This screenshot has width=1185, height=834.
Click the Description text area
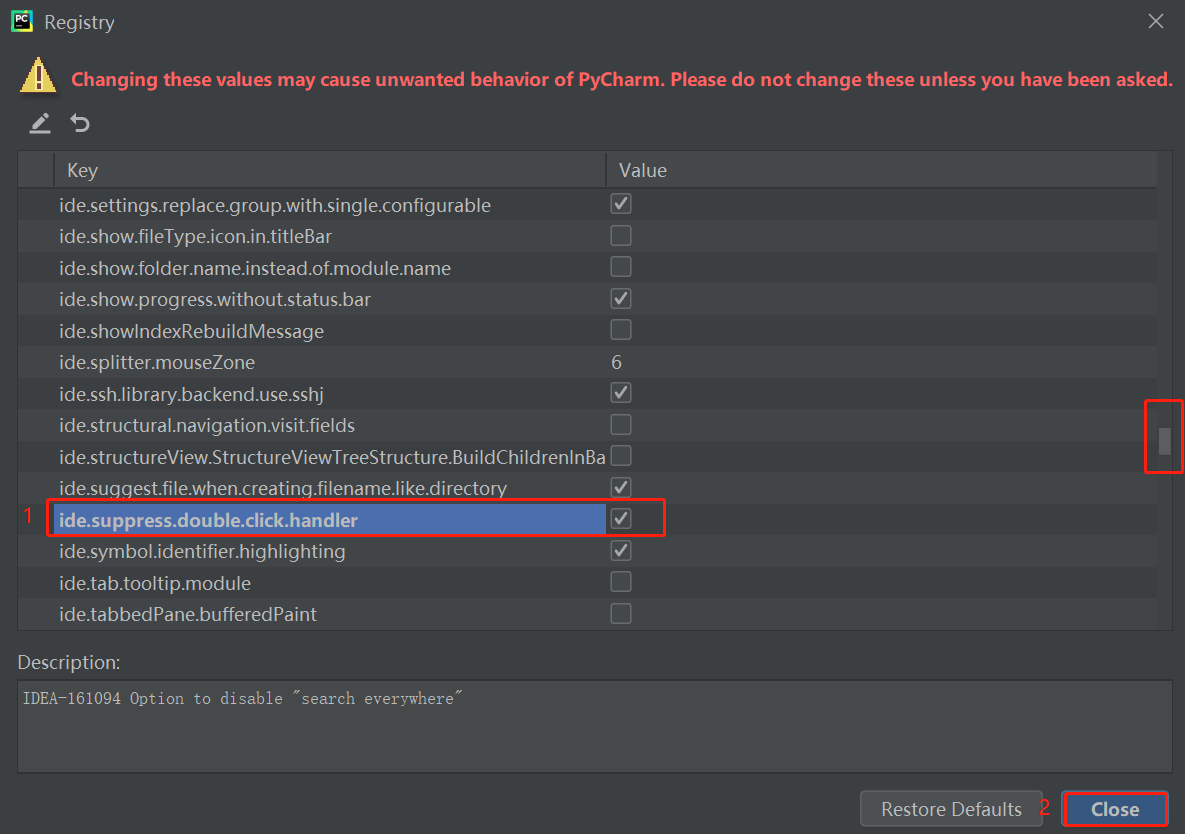pyautogui.click(x=595, y=726)
